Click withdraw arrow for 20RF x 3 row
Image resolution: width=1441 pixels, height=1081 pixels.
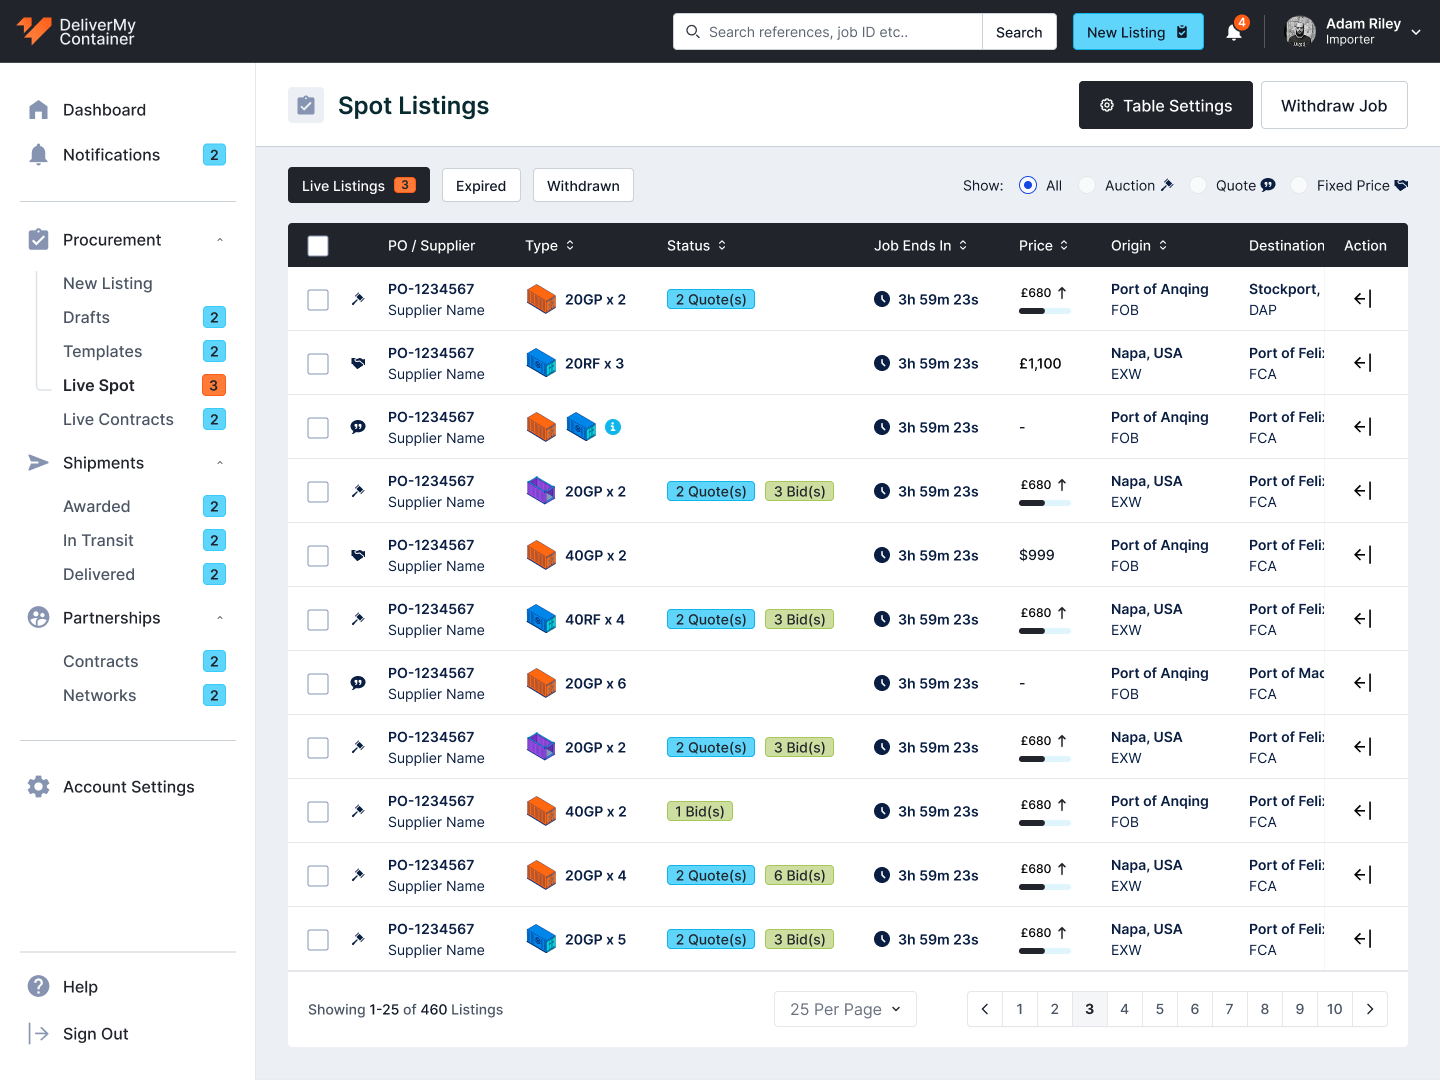pos(1363,363)
